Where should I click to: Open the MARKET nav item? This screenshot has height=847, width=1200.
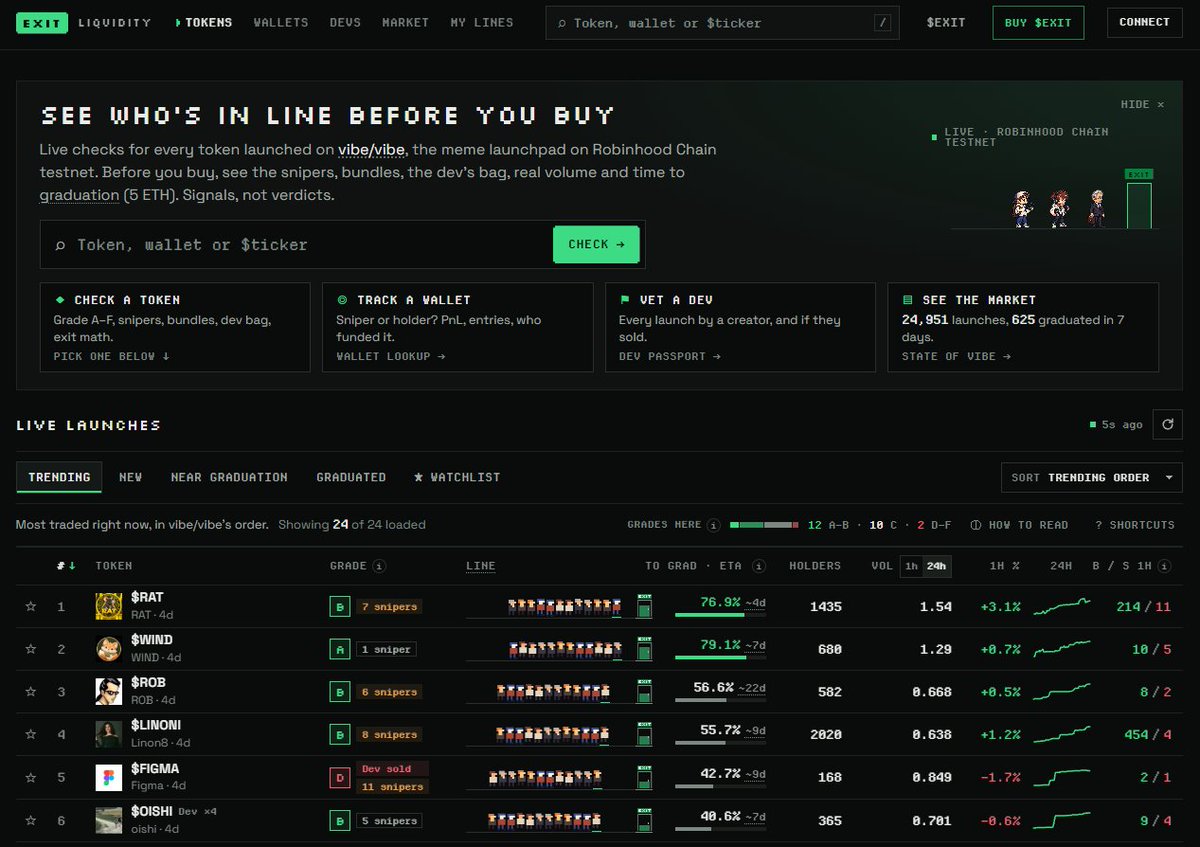[405, 22]
